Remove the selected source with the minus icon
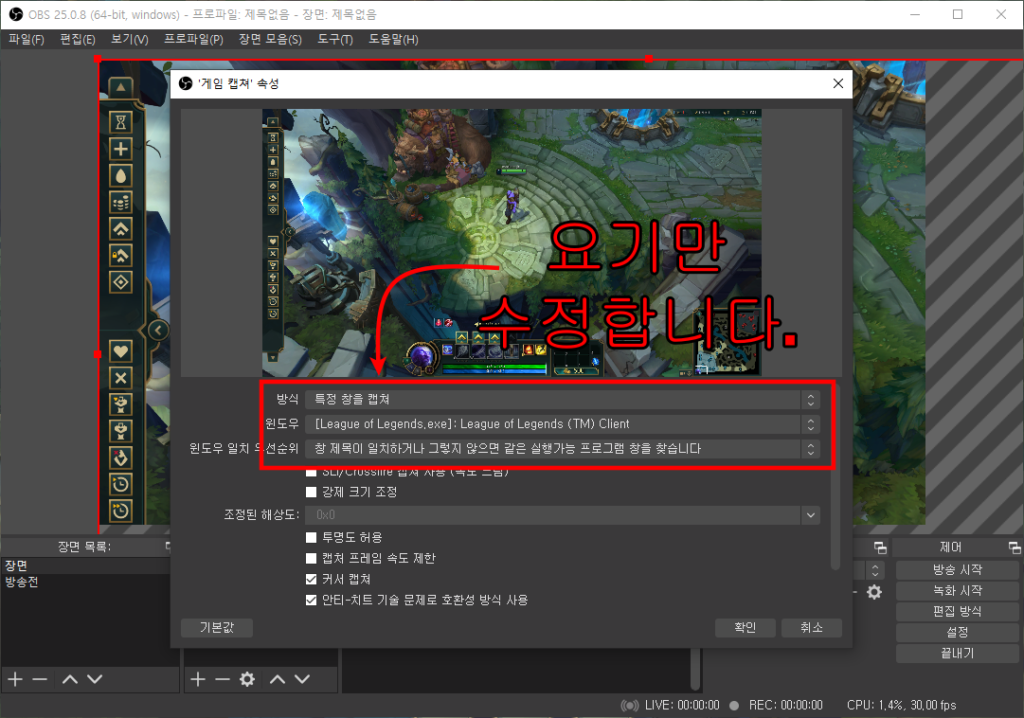Screen dimensions: 1024x718 pyautogui.click(x=222, y=679)
